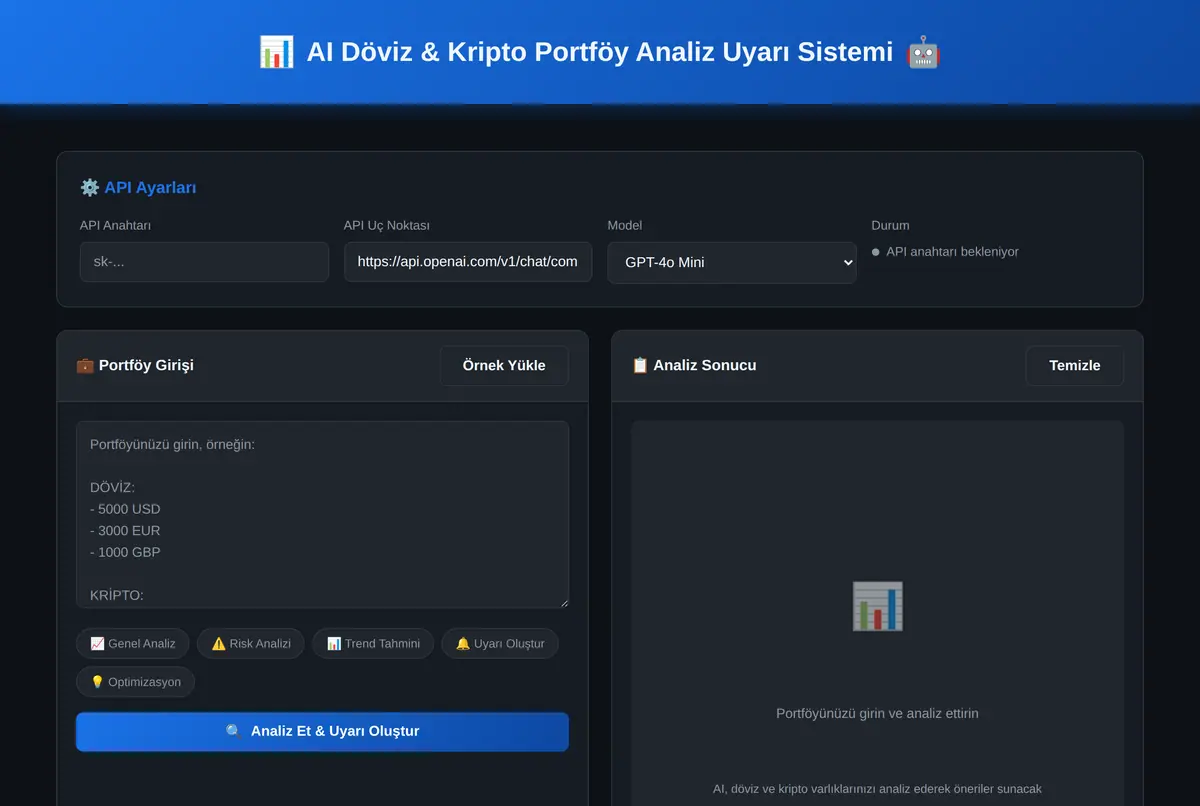Viewport: 1200px width, 806px height.
Task: Click the page title 'AI Döviz & Kripto Portföy Analiz Uyarı Sistemi'
Action: pyautogui.click(x=600, y=52)
